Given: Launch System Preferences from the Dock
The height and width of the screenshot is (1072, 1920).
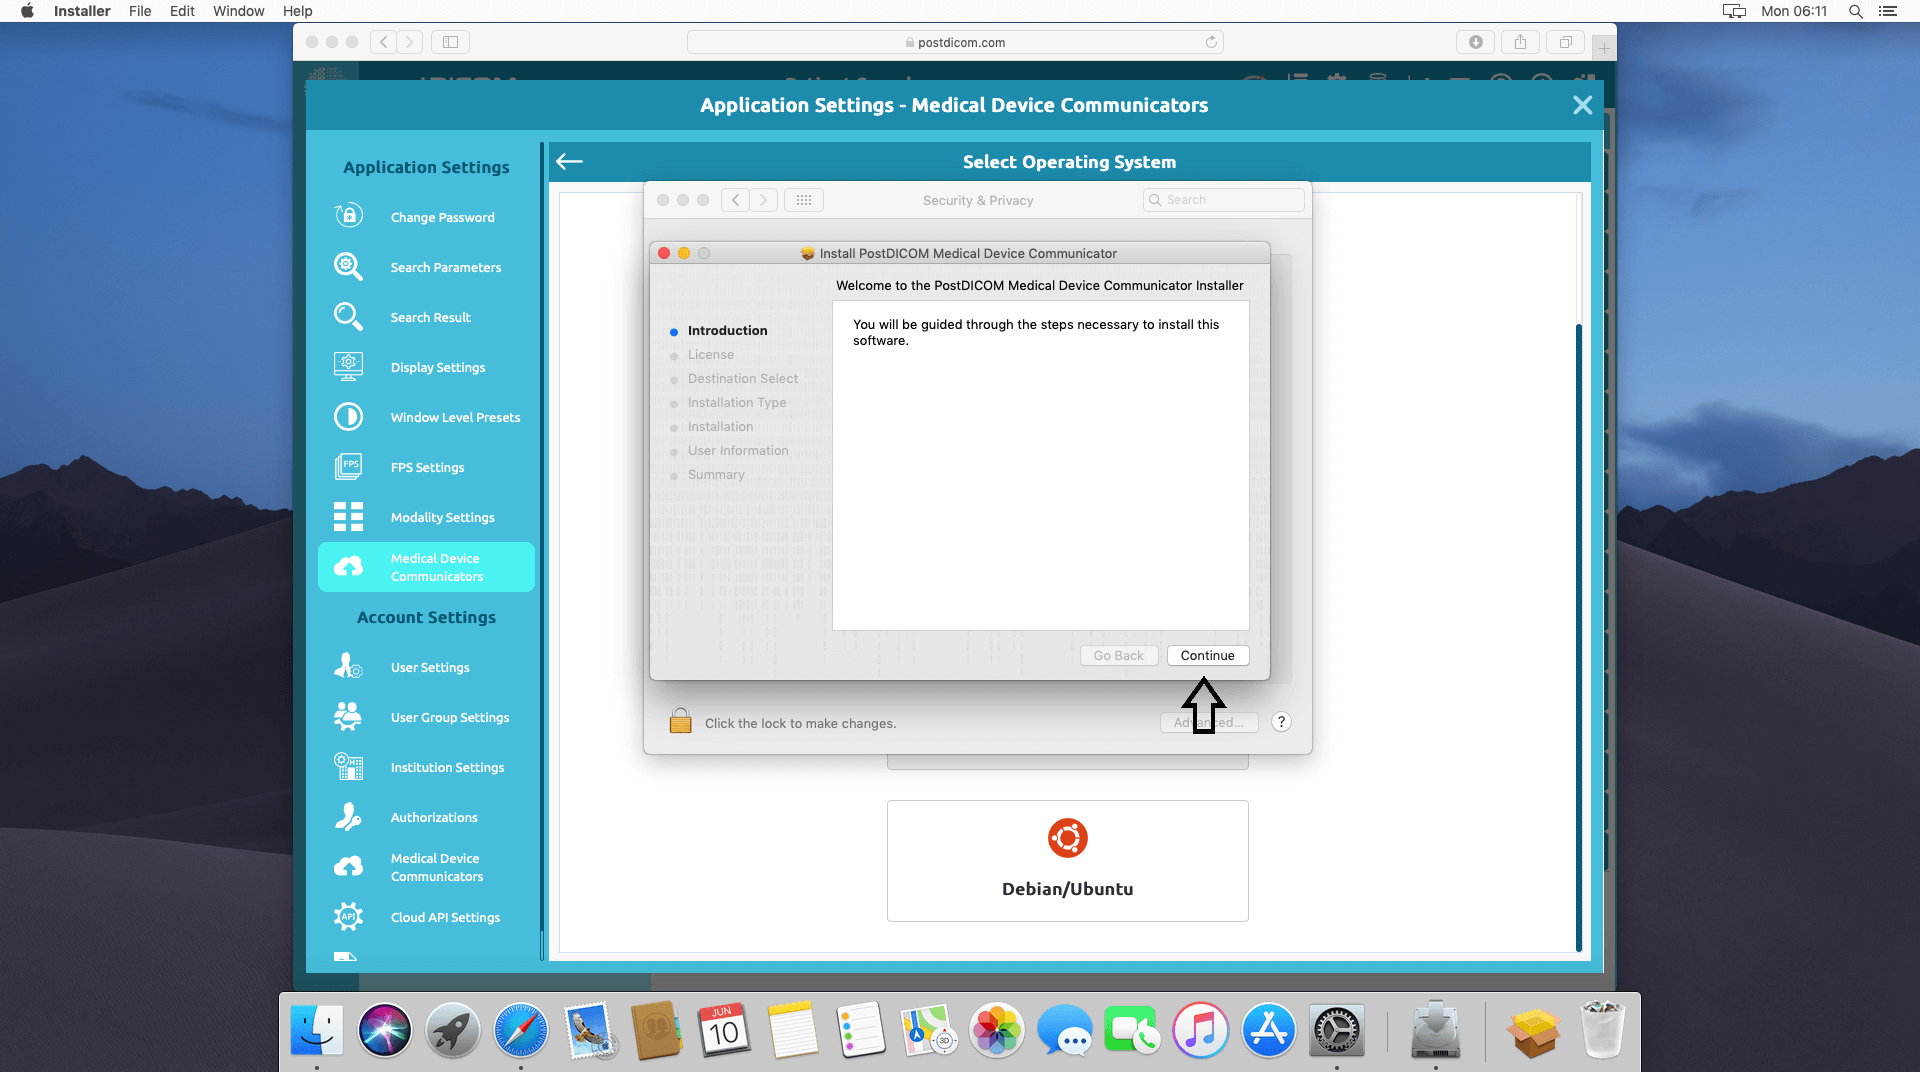Looking at the screenshot, I should [1337, 1031].
